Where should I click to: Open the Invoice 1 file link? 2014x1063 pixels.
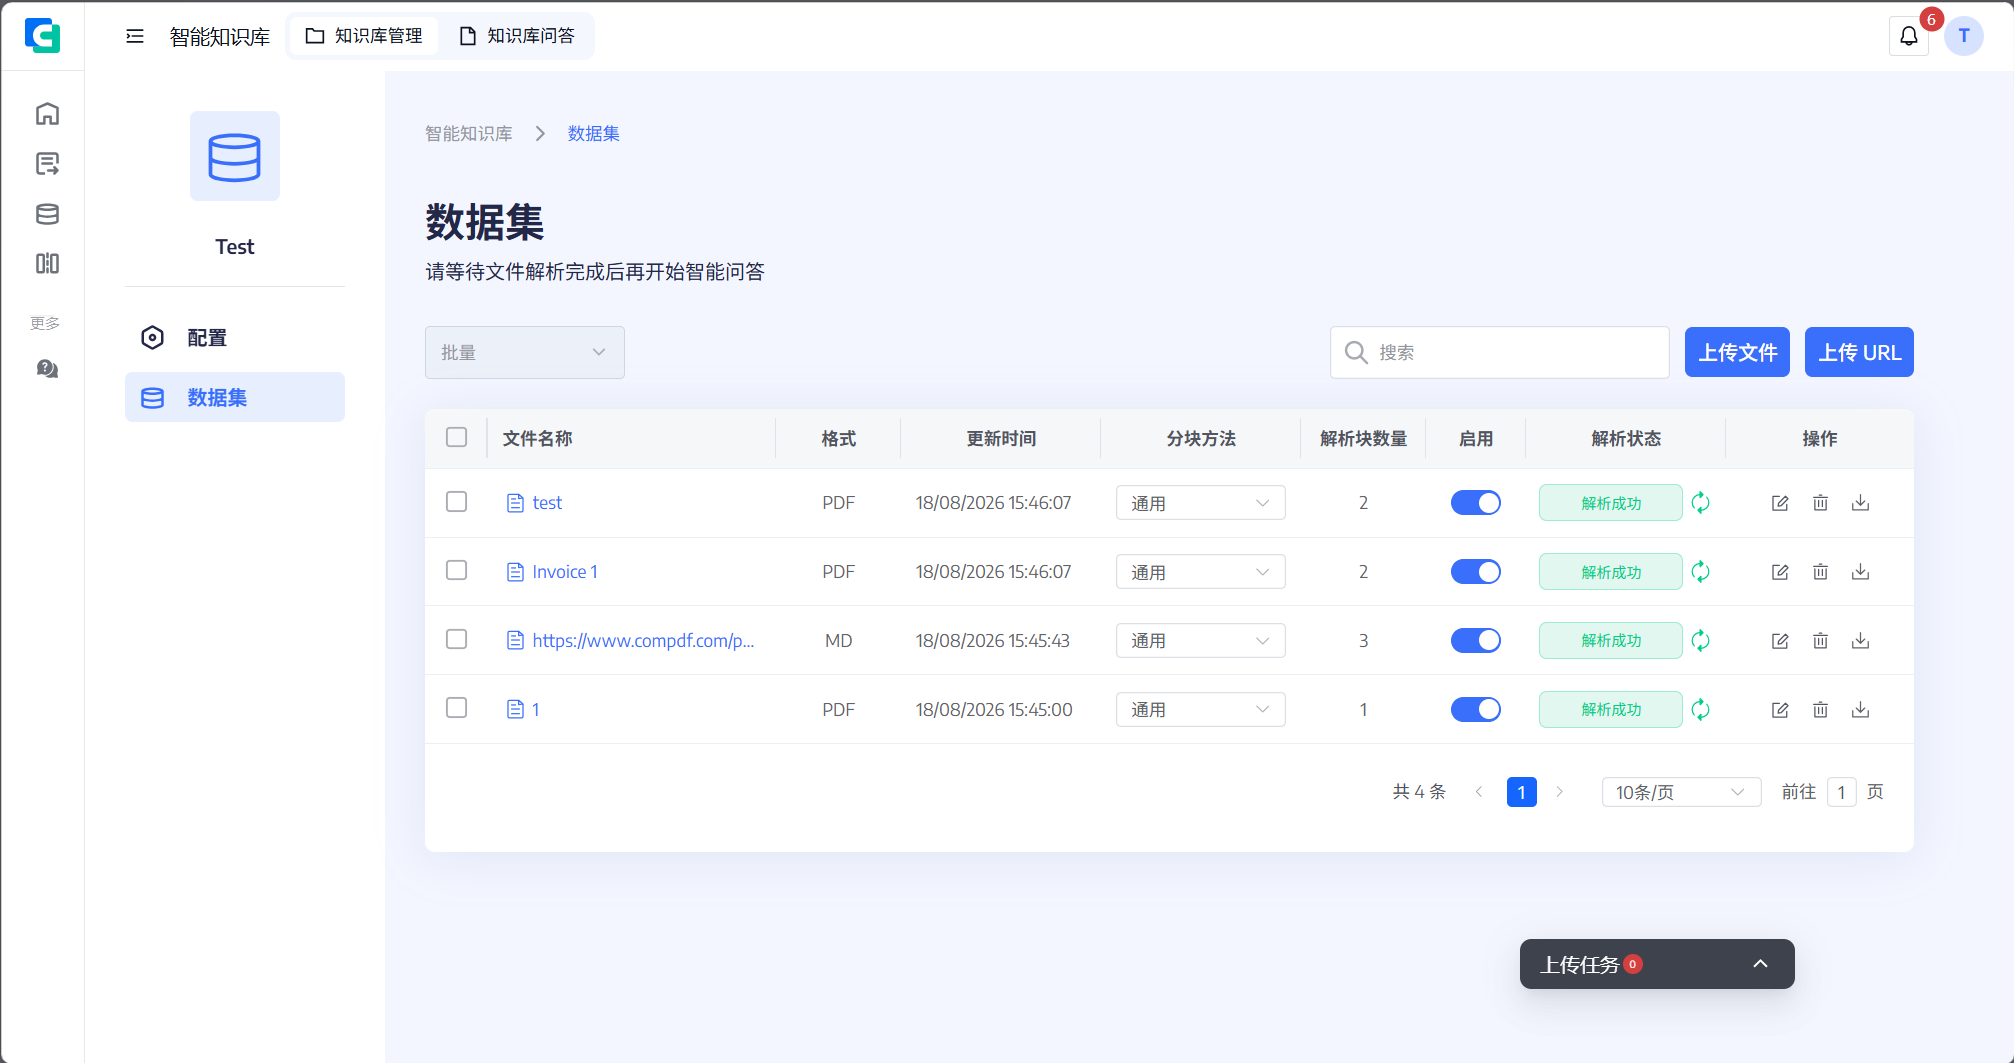(x=565, y=572)
